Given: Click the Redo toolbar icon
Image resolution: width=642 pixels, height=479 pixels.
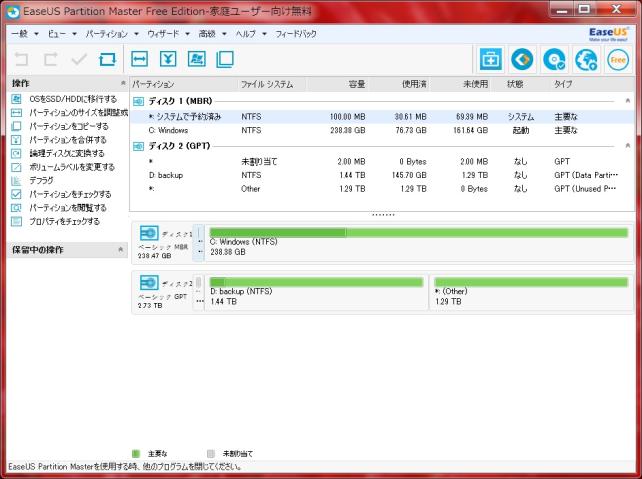Looking at the screenshot, I should tap(50, 60).
